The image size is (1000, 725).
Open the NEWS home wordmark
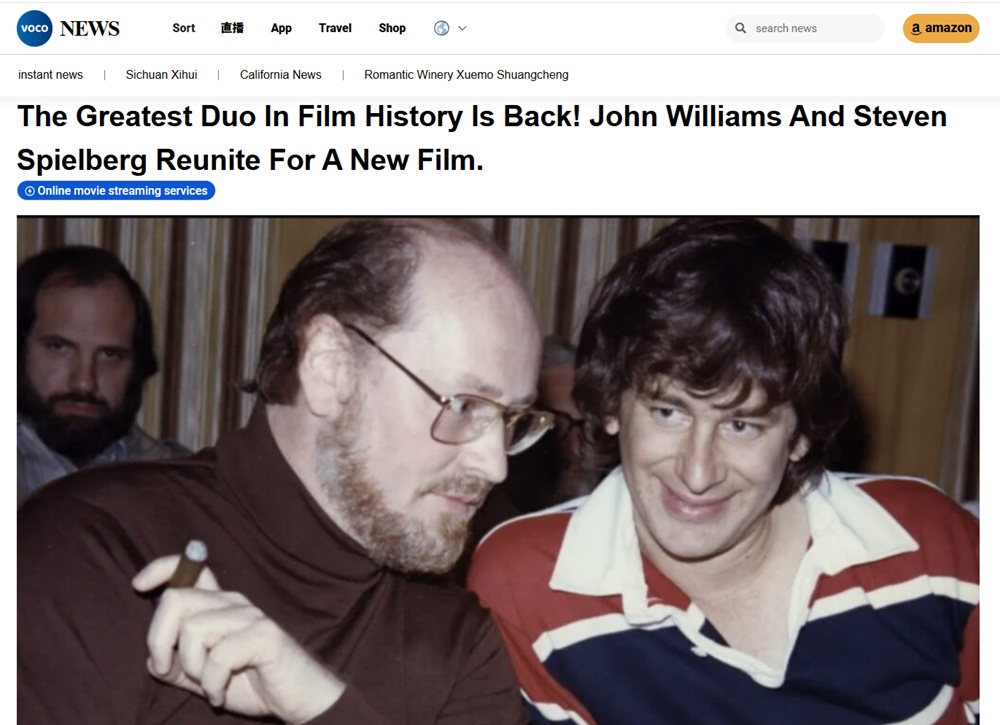pos(89,29)
